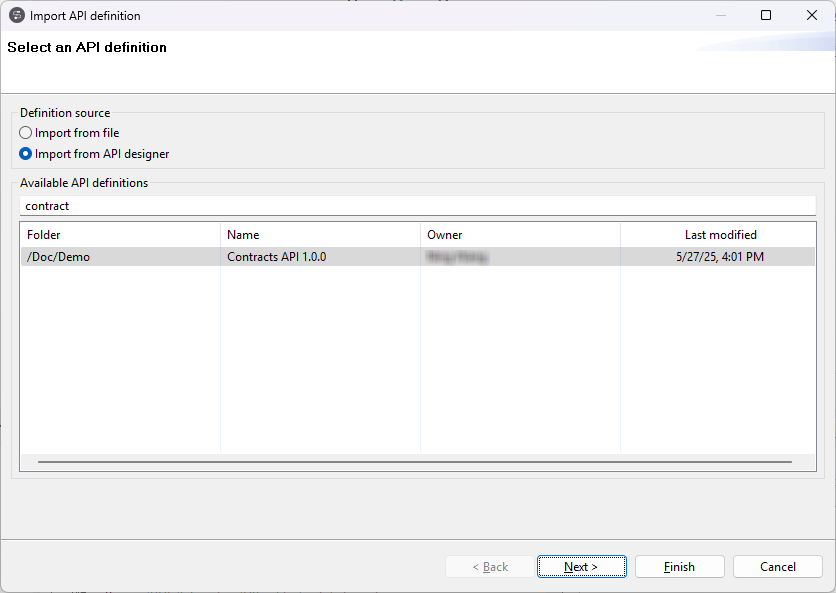Sort by the Last modified column
The width and height of the screenshot is (836, 593).
pos(720,234)
